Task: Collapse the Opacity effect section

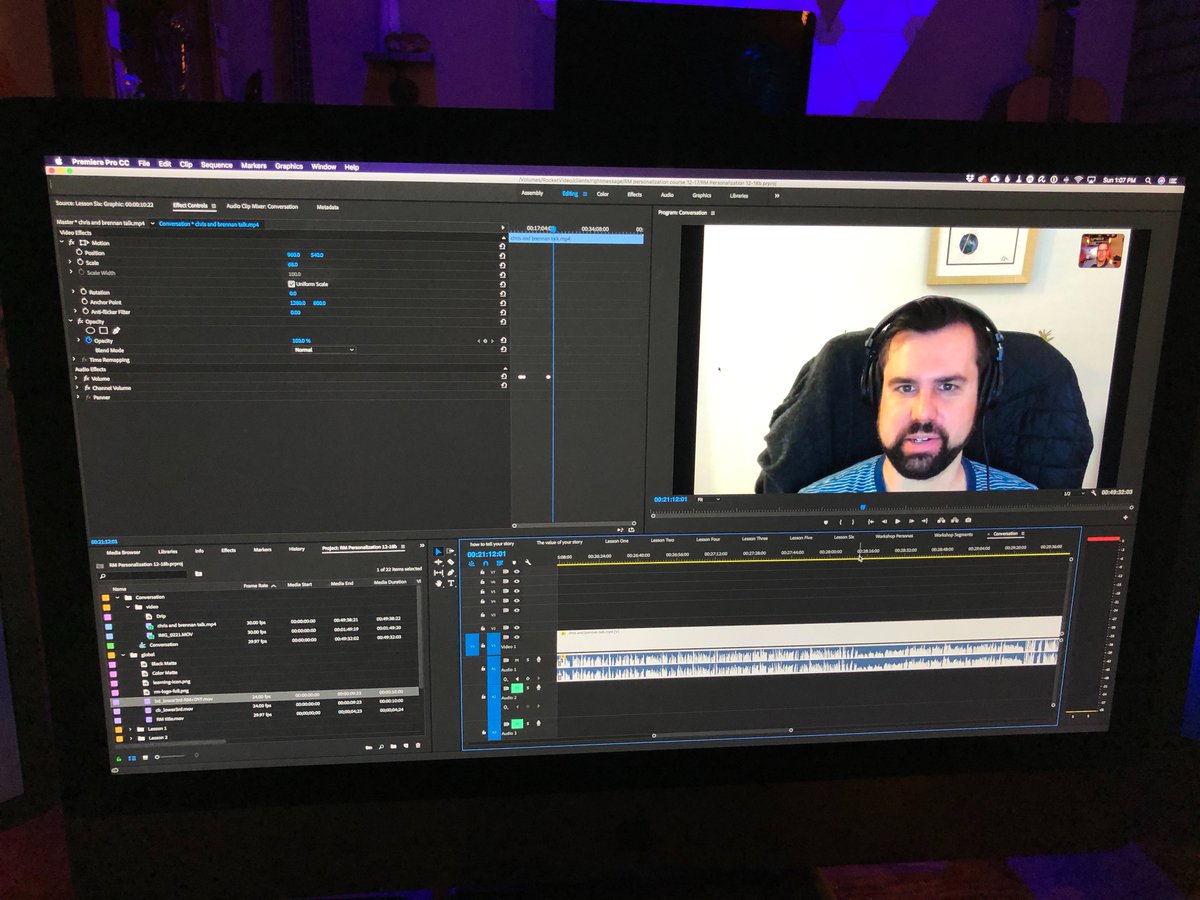Action: point(70,321)
